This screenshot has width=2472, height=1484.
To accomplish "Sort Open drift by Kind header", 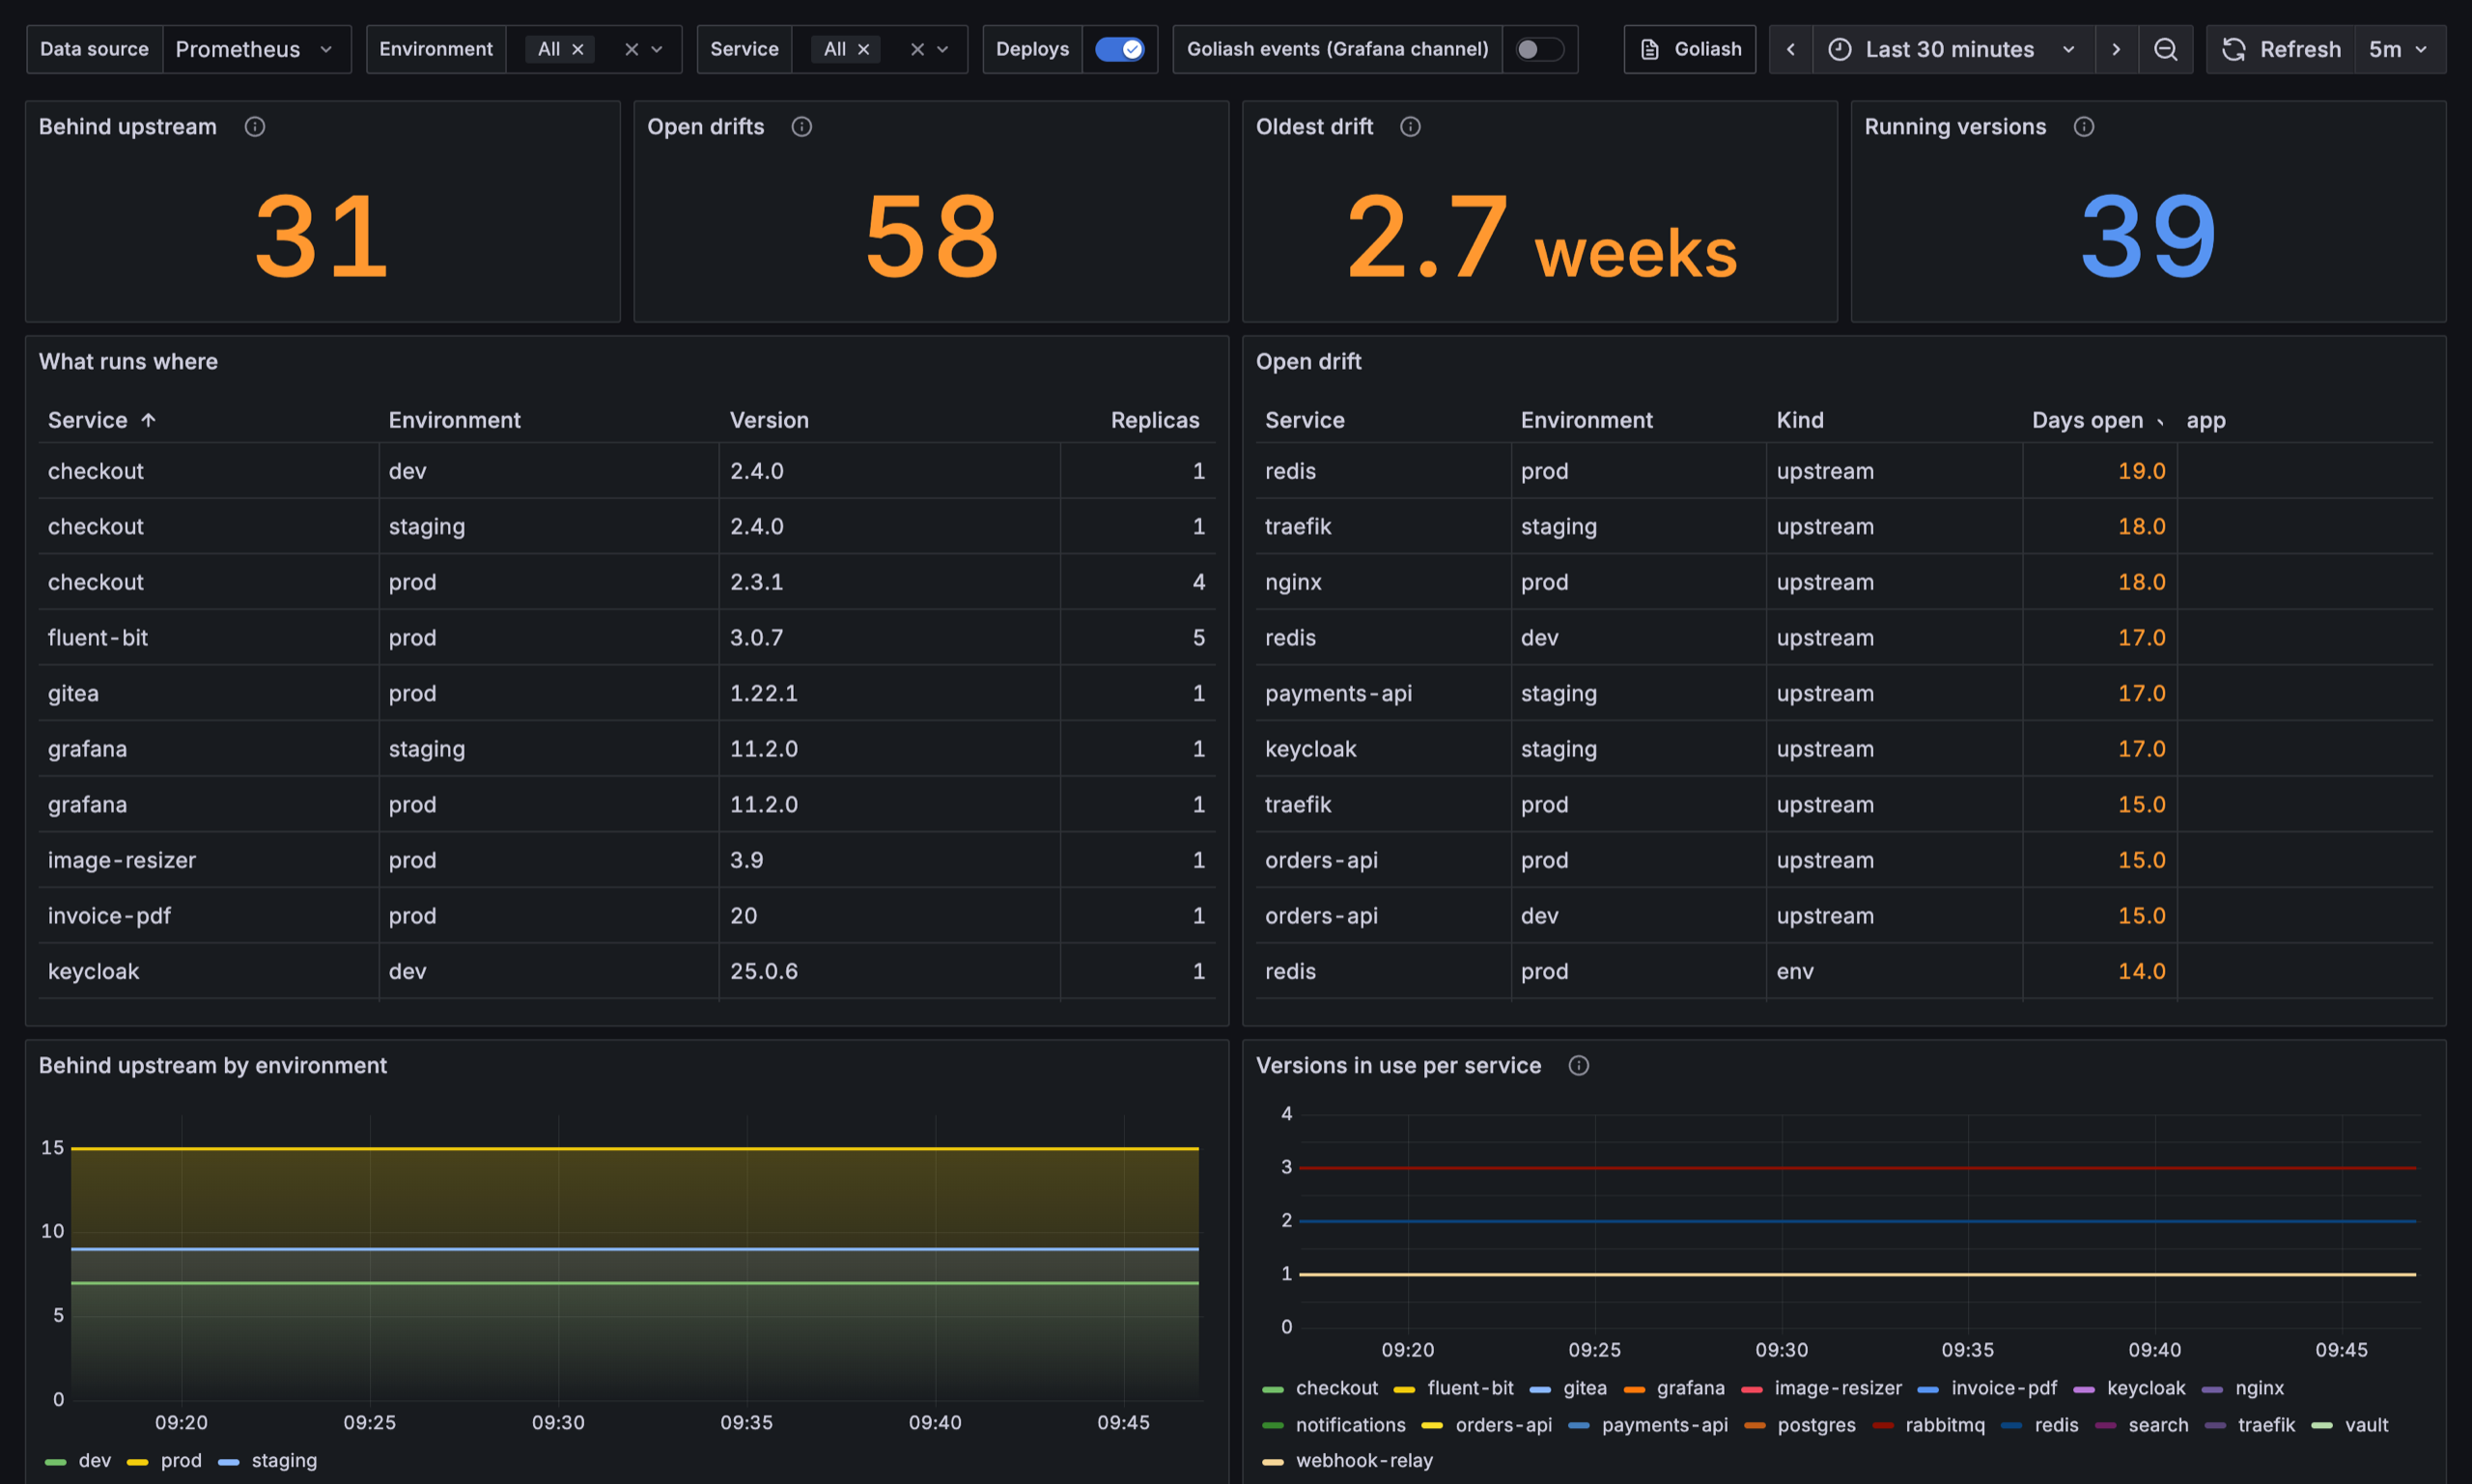I will pyautogui.click(x=1800, y=420).
